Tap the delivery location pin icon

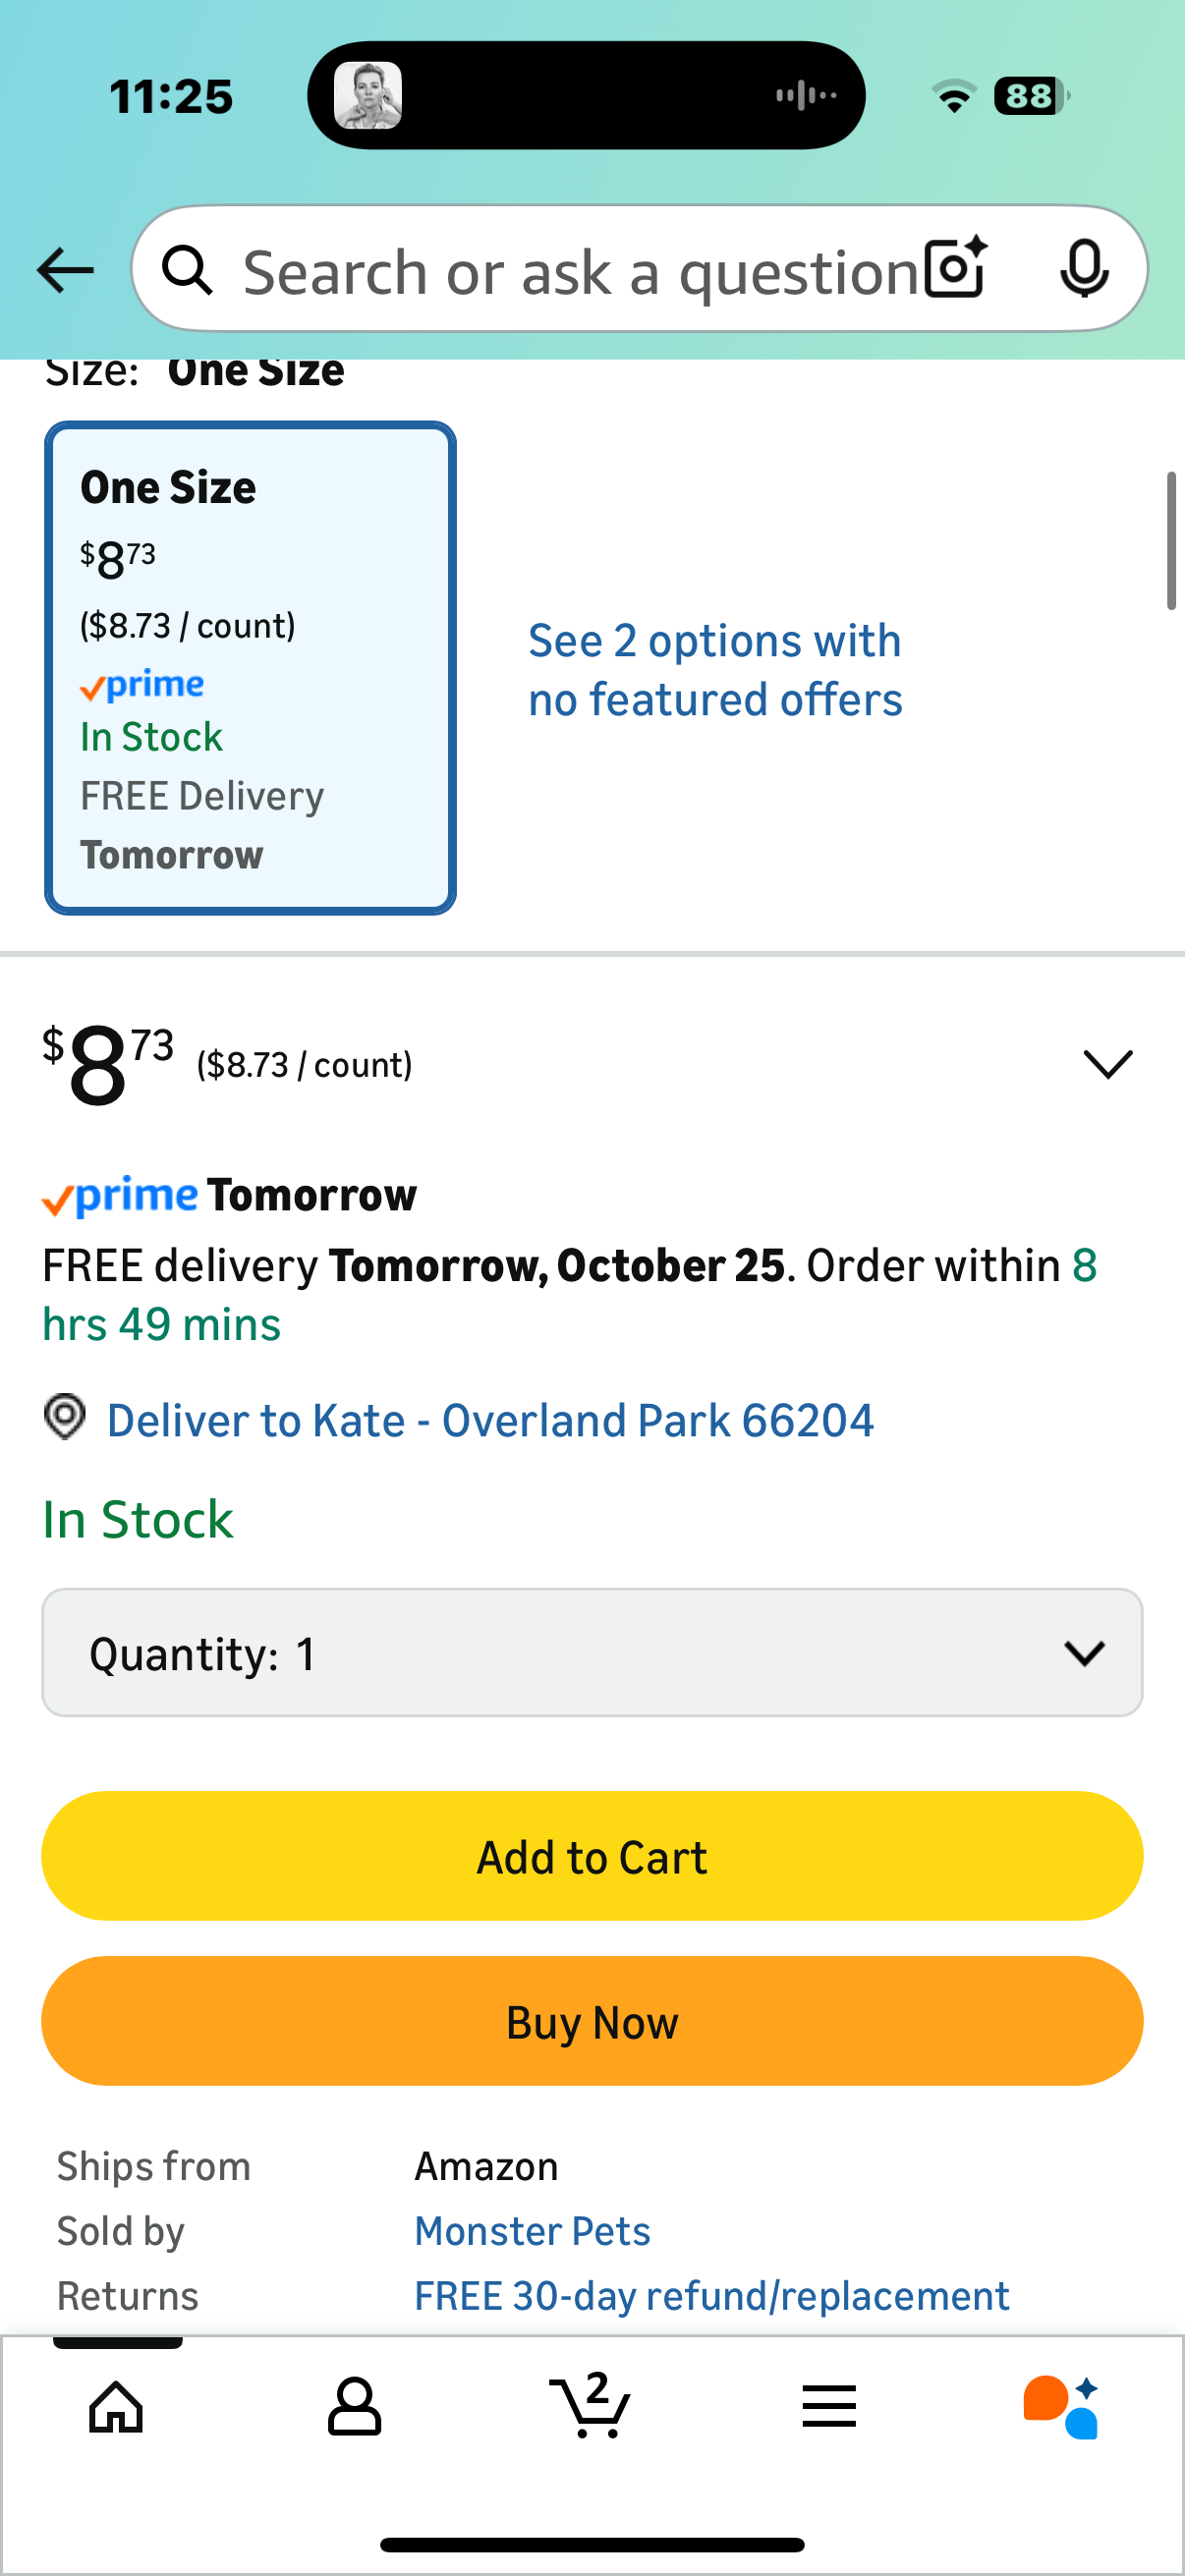coord(65,1417)
